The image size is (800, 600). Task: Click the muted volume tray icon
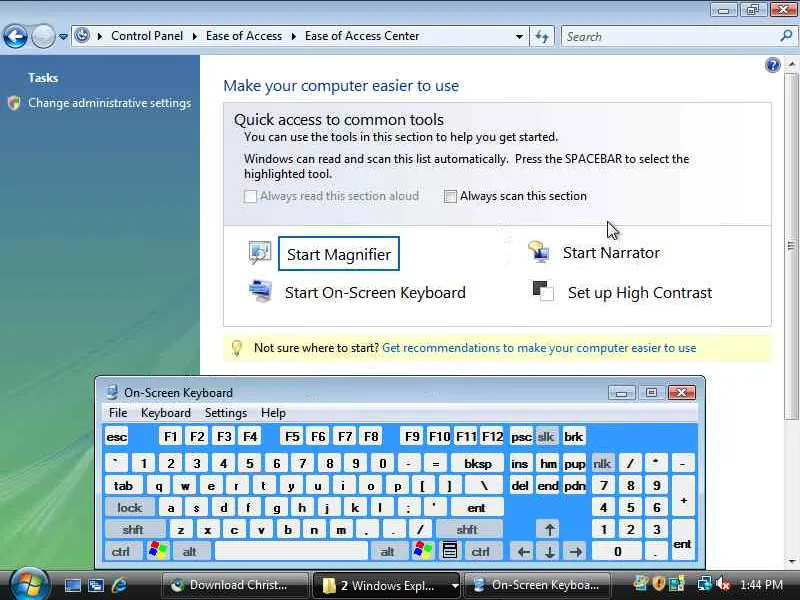click(722, 583)
